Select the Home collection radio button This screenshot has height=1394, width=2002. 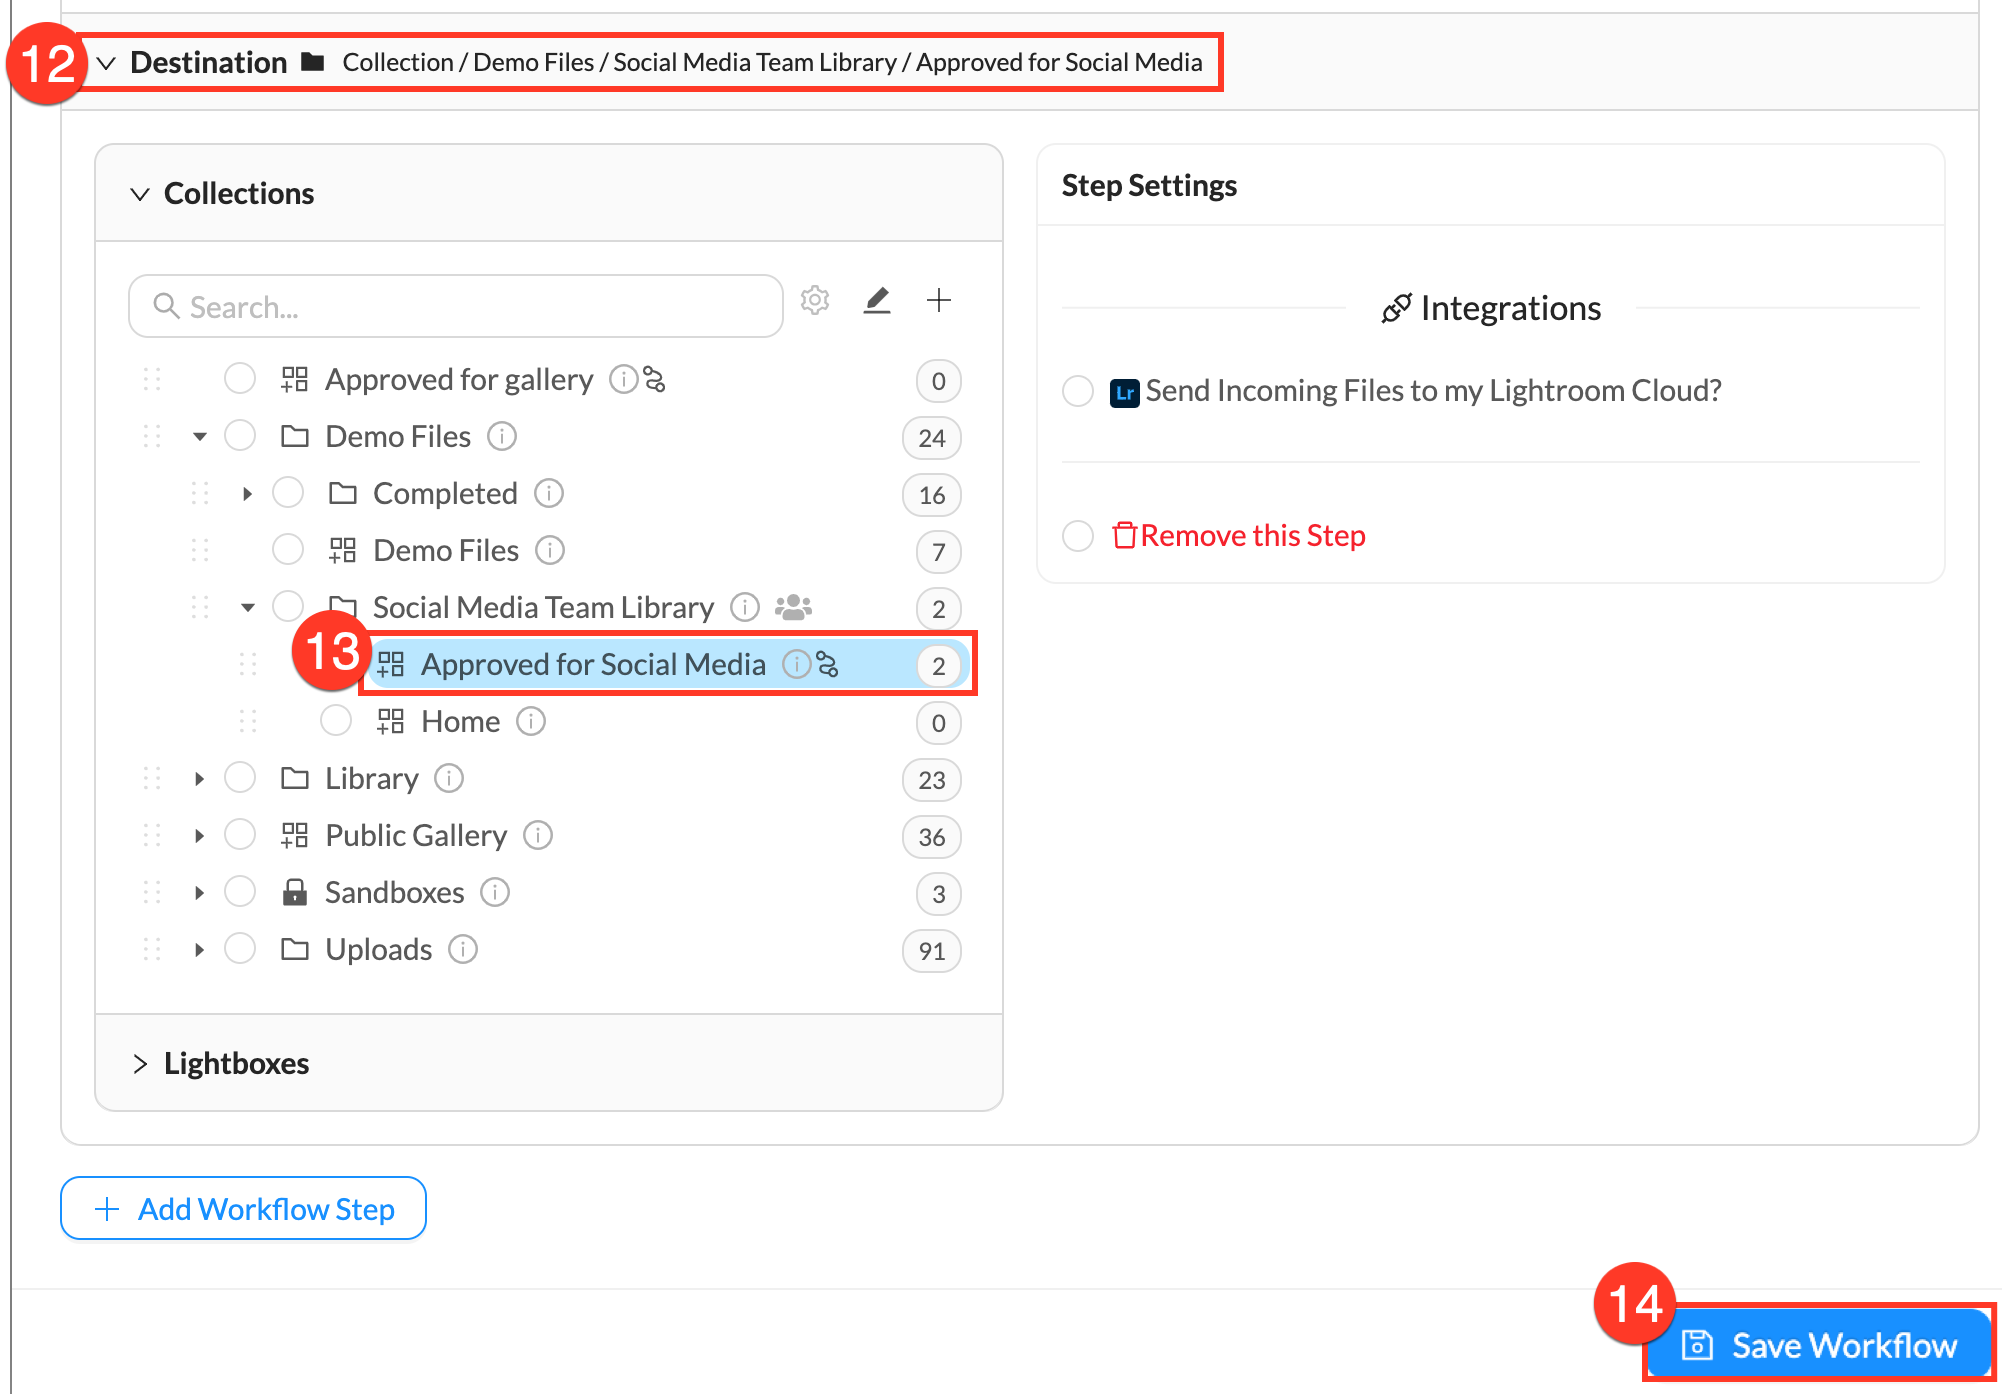(336, 721)
